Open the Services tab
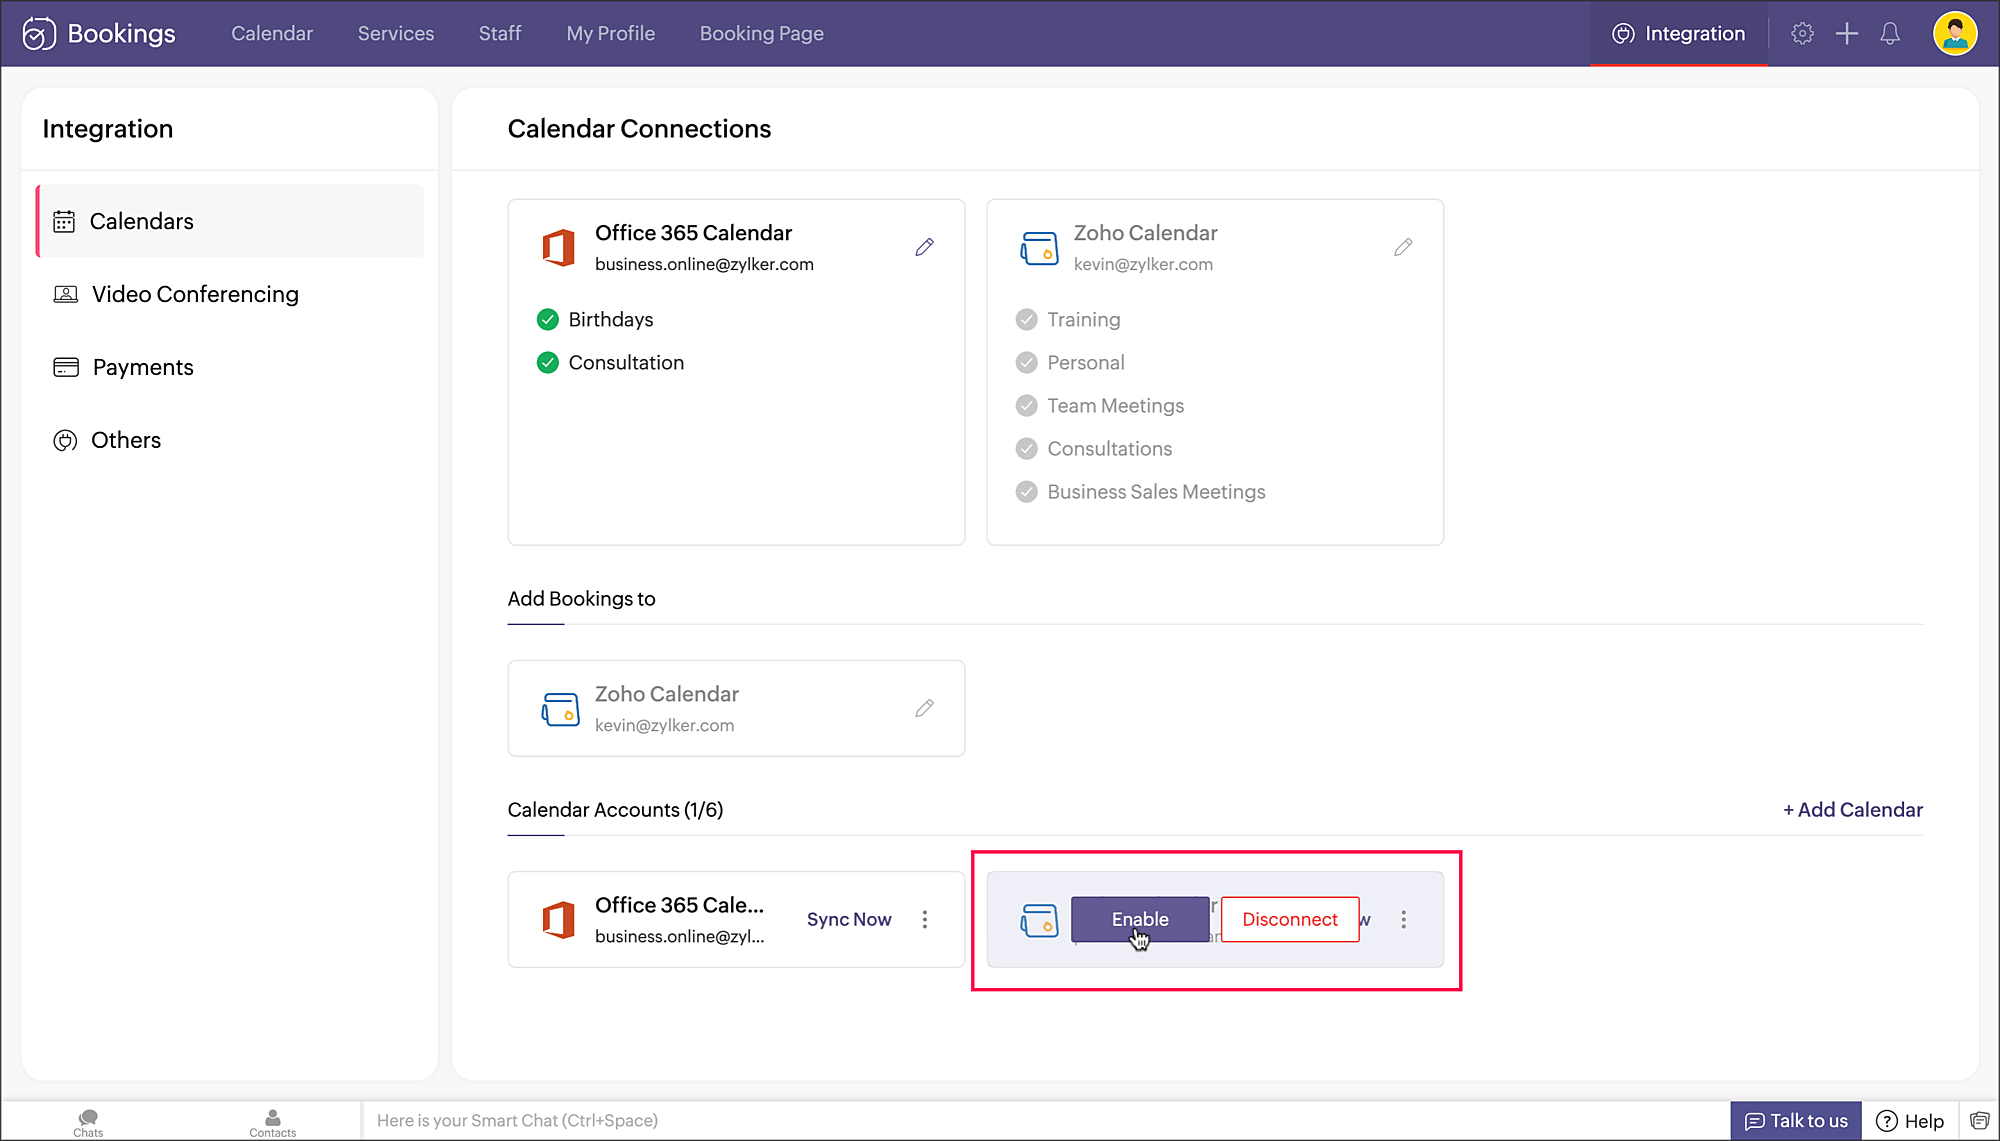Image resolution: width=2000 pixels, height=1141 pixels. (x=396, y=33)
